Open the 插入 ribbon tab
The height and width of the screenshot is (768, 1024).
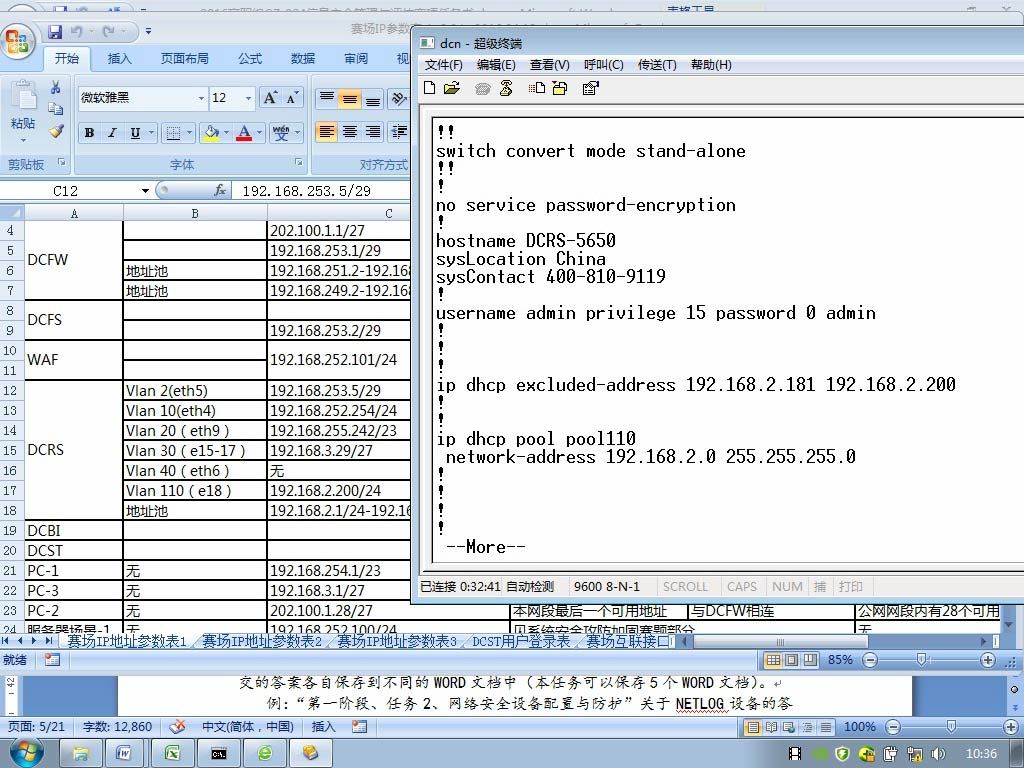click(119, 59)
